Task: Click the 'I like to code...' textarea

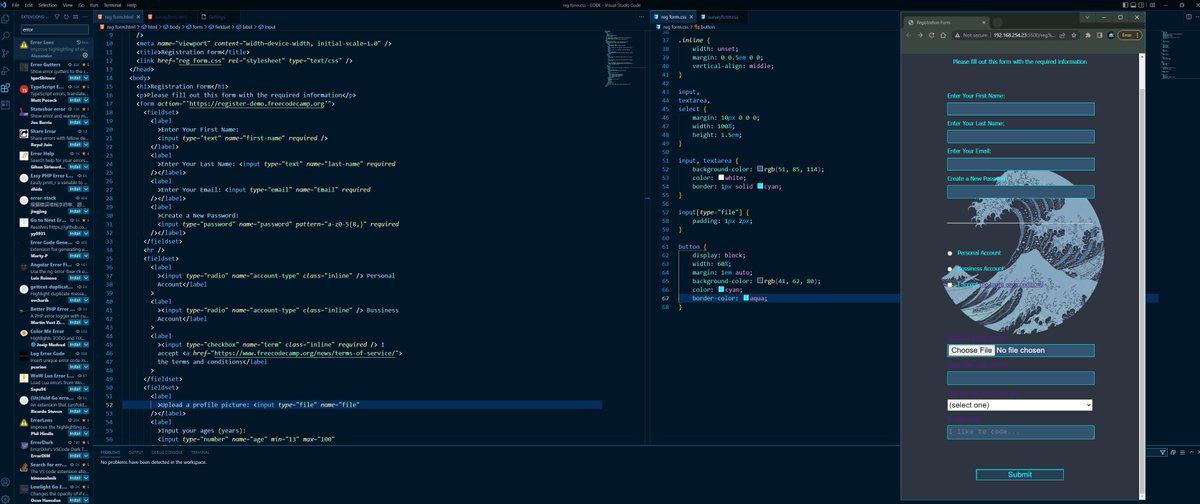Action: (x=1020, y=432)
